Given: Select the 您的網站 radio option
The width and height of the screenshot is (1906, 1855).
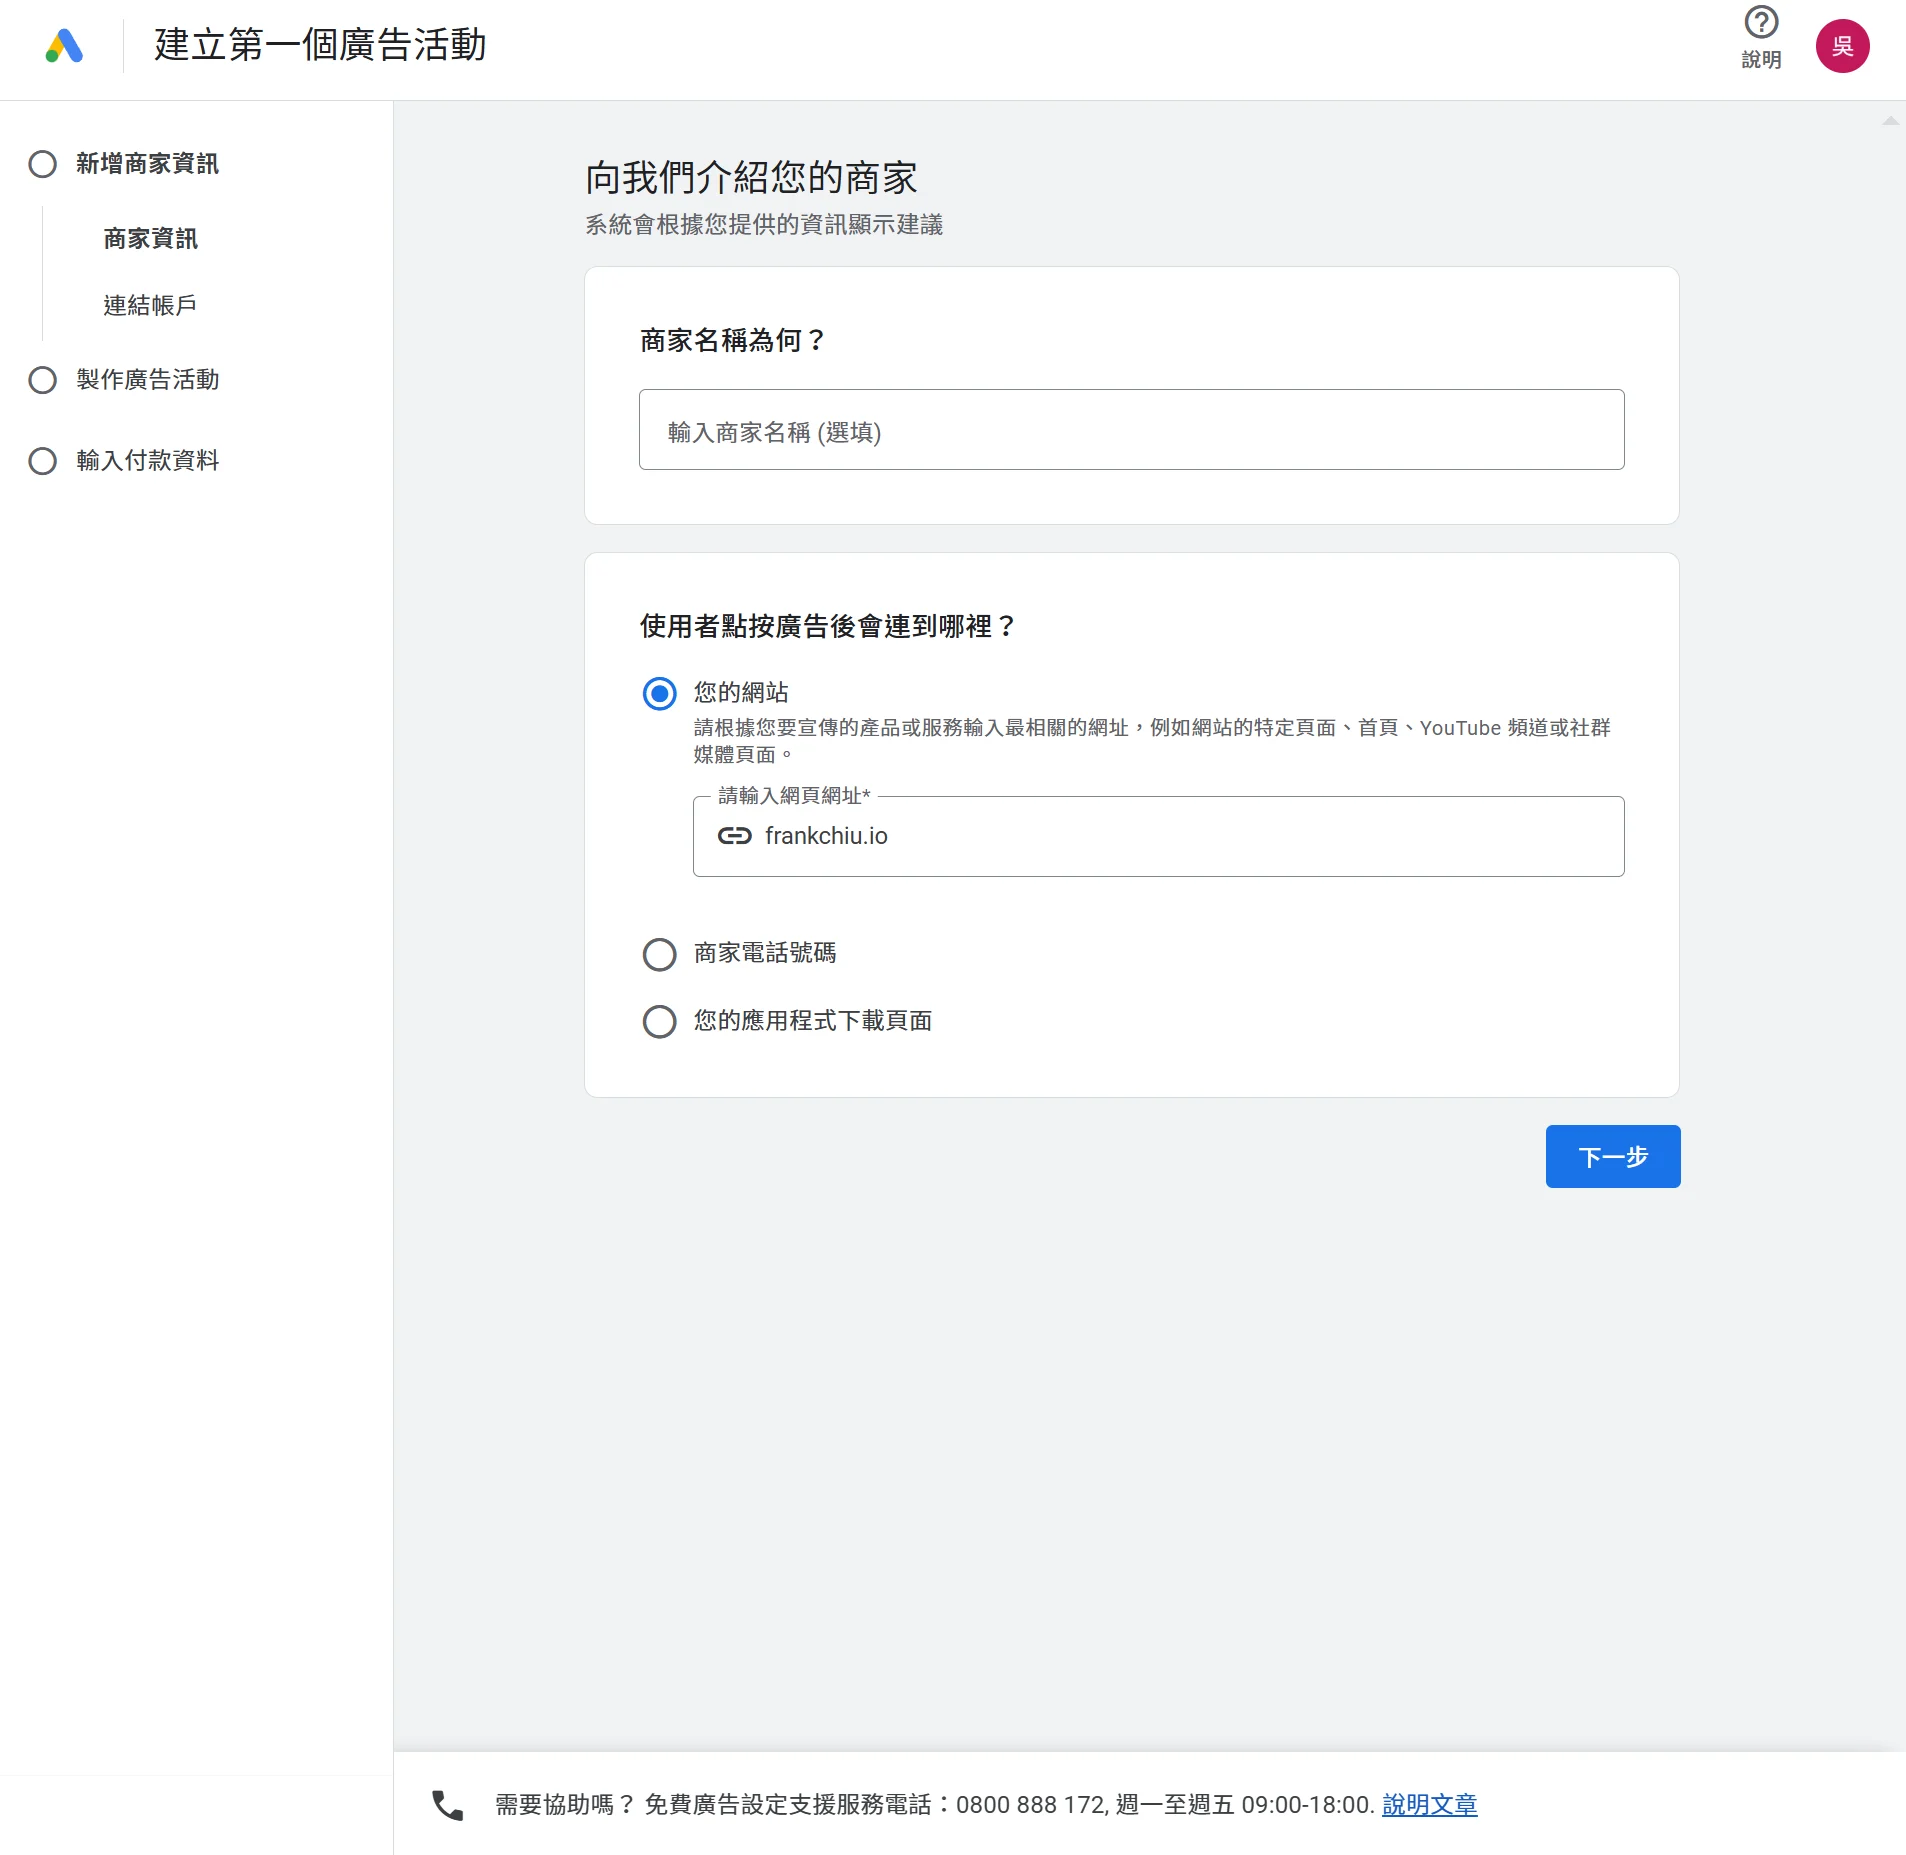Looking at the screenshot, I should tap(659, 693).
